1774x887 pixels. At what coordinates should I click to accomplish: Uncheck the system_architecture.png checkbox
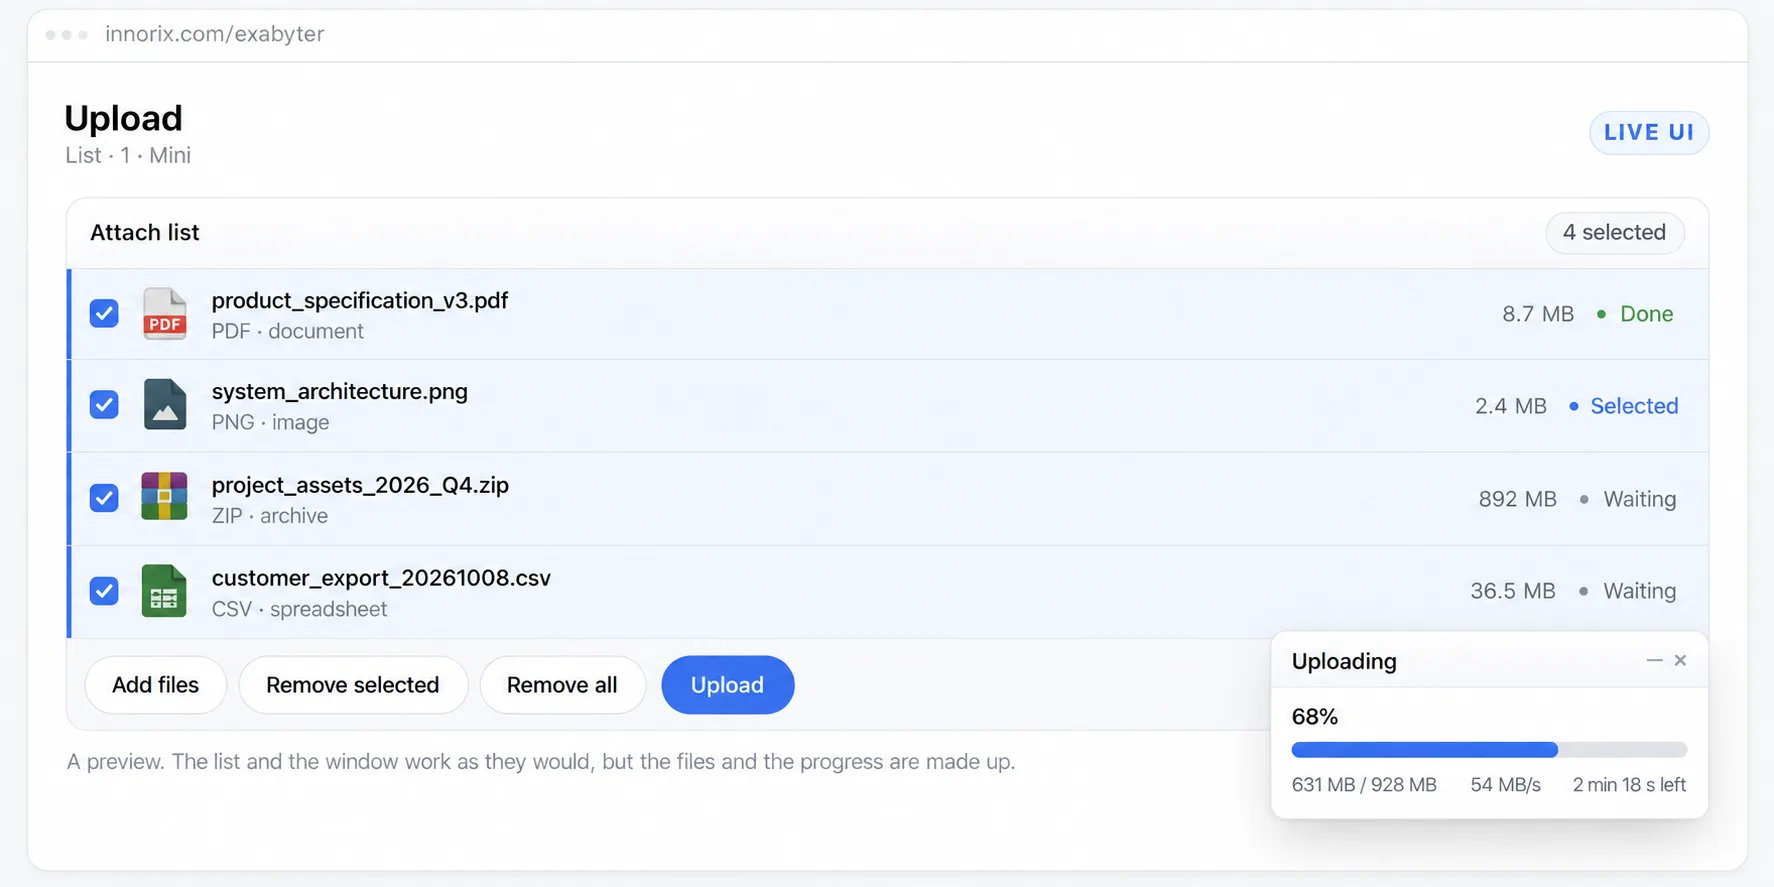pyautogui.click(x=104, y=405)
